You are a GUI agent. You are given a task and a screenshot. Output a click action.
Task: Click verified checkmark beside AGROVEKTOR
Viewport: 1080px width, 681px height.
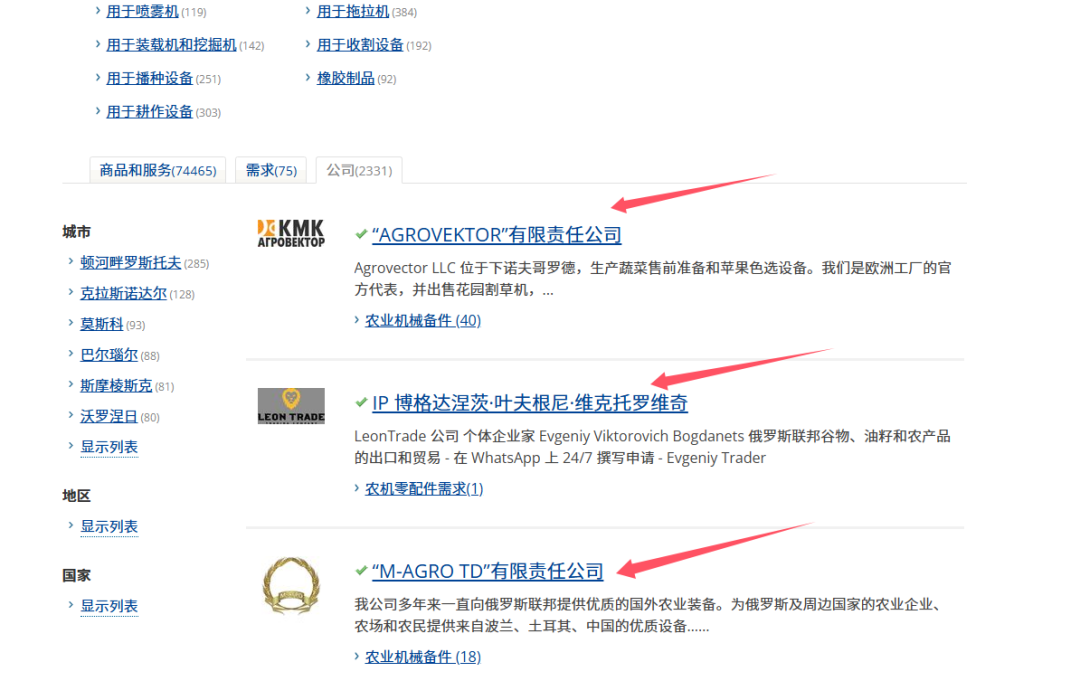[x=361, y=234]
